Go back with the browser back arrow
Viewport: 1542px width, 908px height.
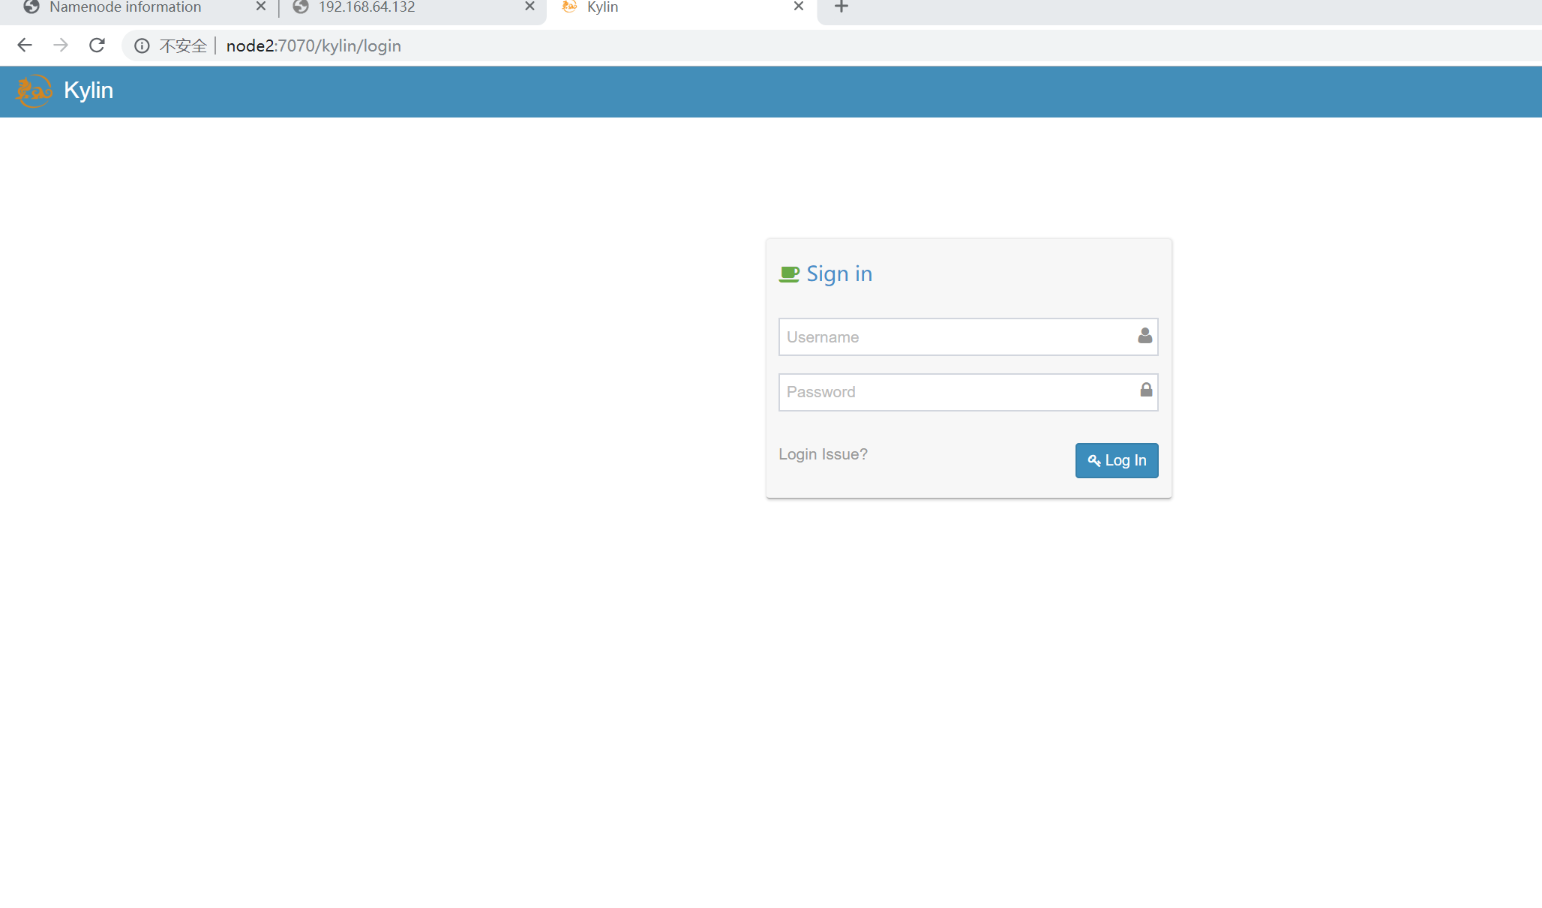tap(25, 45)
